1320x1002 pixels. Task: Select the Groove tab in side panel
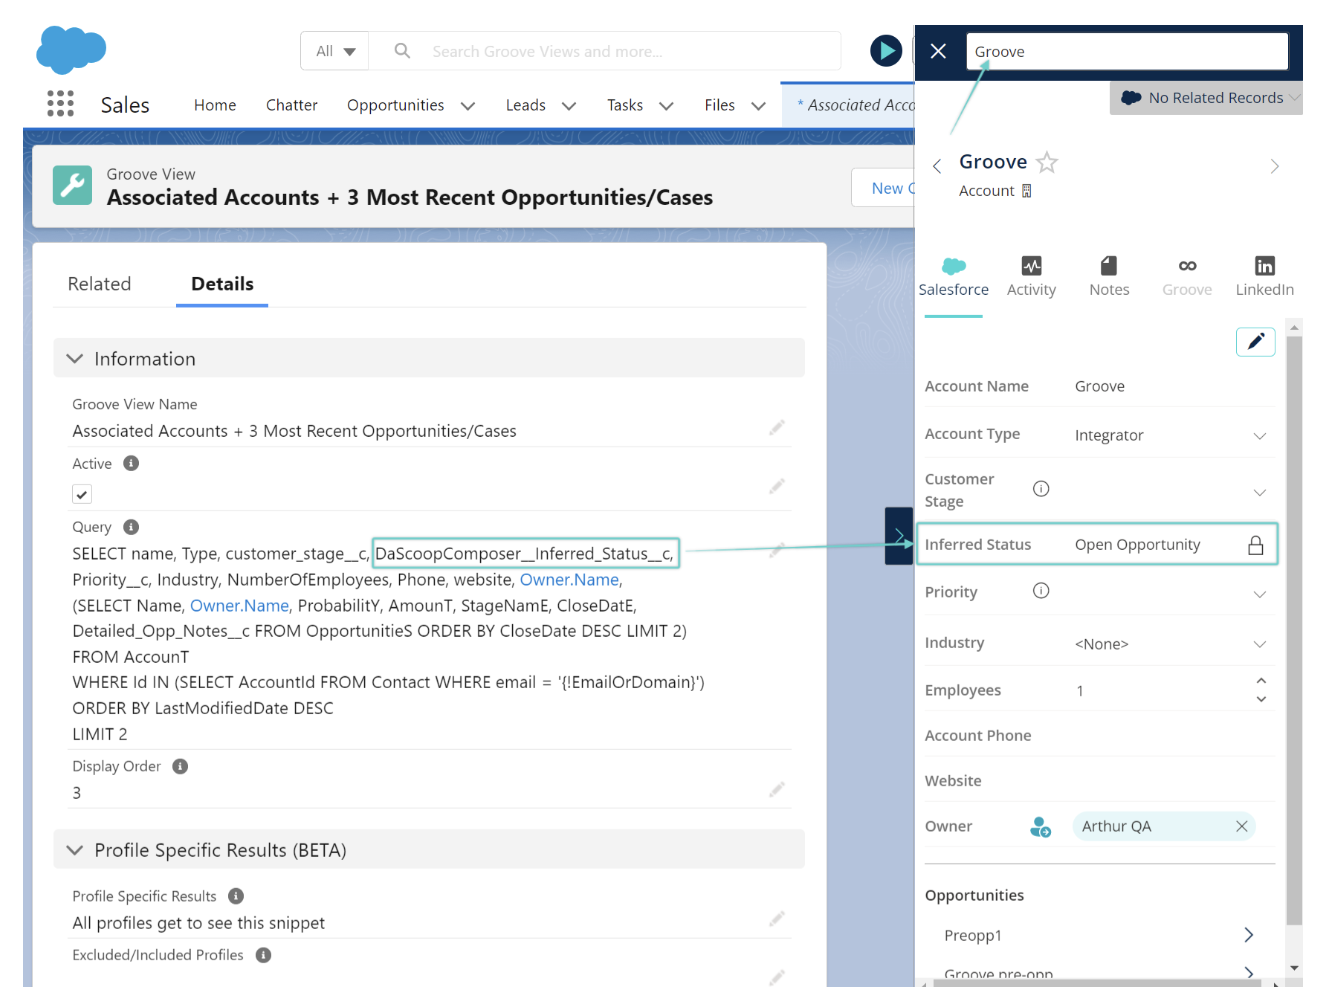[x=1187, y=277]
